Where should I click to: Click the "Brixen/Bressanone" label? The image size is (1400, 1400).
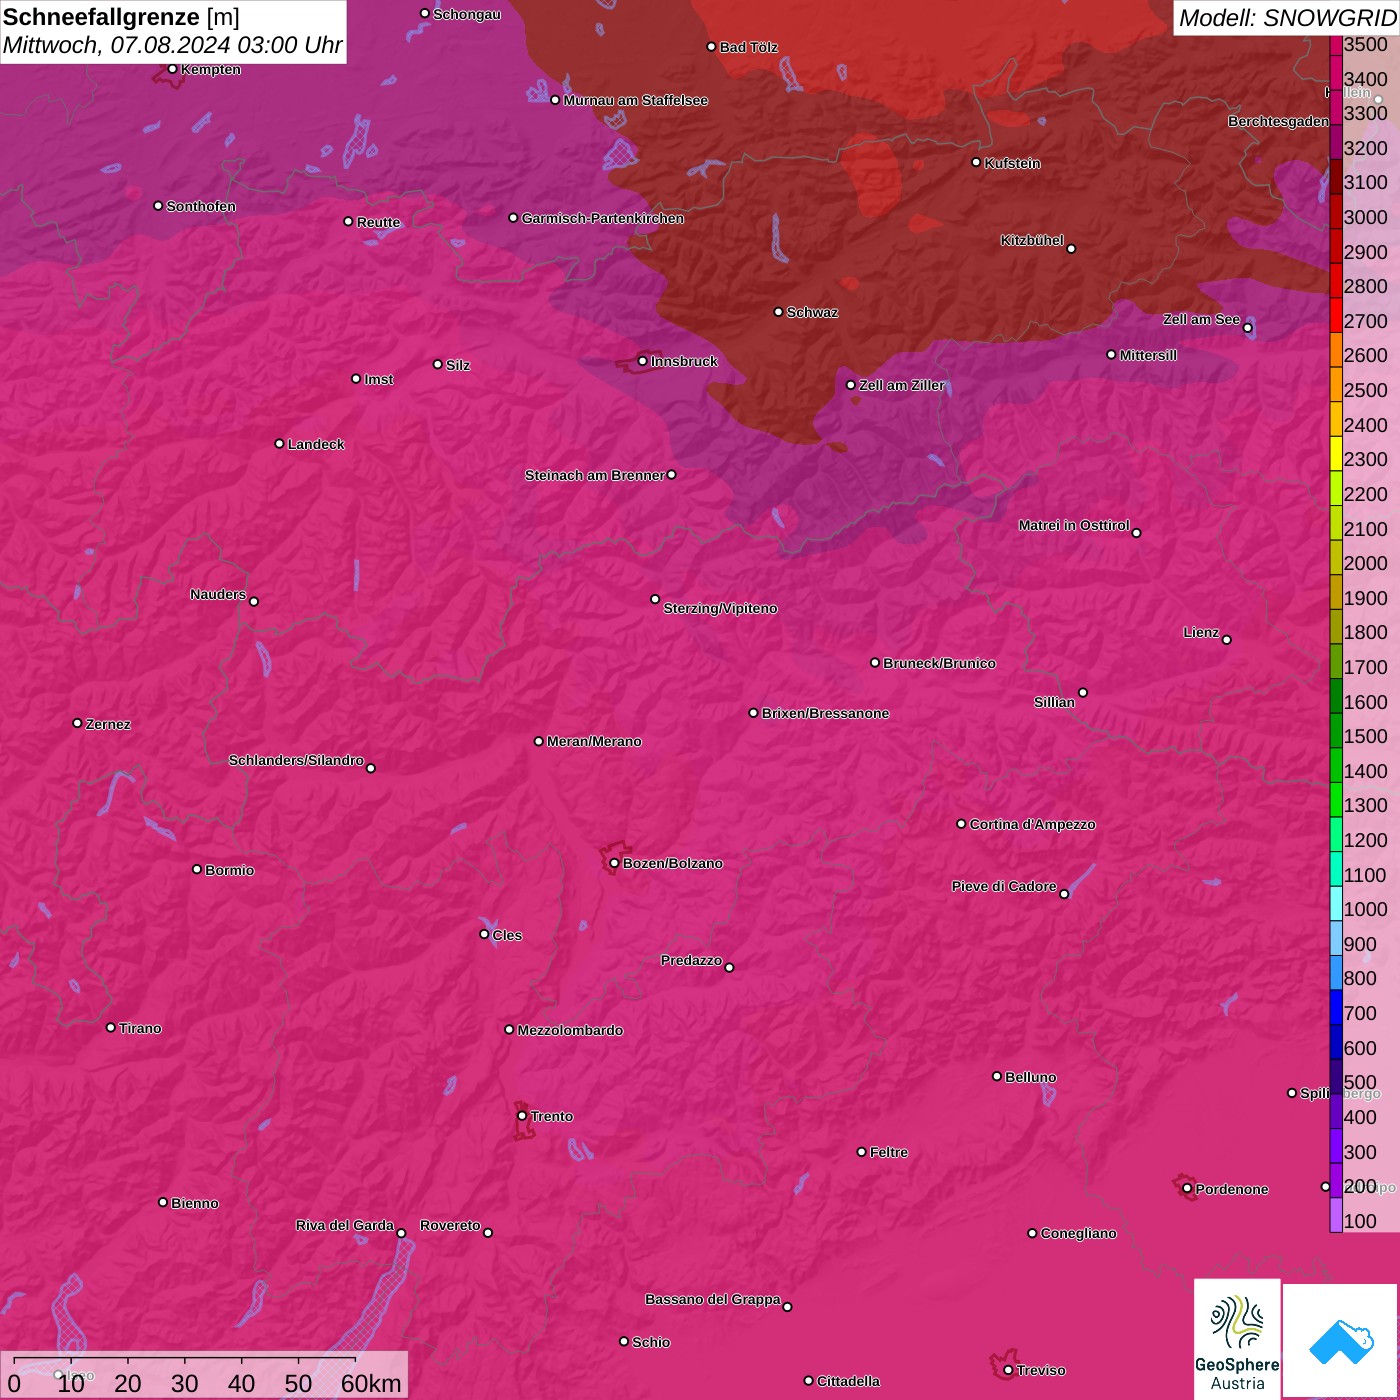(826, 713)
